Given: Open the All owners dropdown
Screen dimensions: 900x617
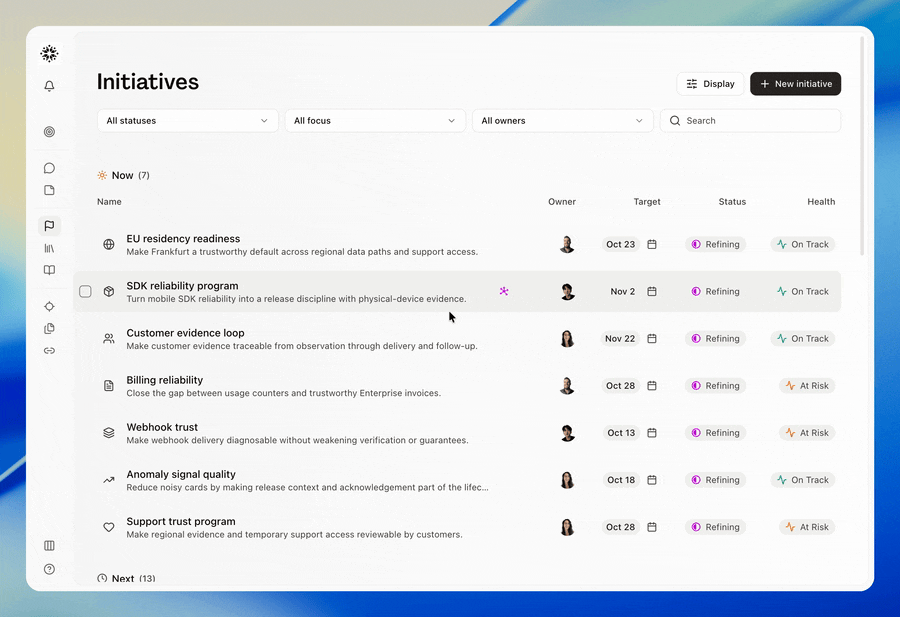Looking at the screenshot, I should 562,121.
